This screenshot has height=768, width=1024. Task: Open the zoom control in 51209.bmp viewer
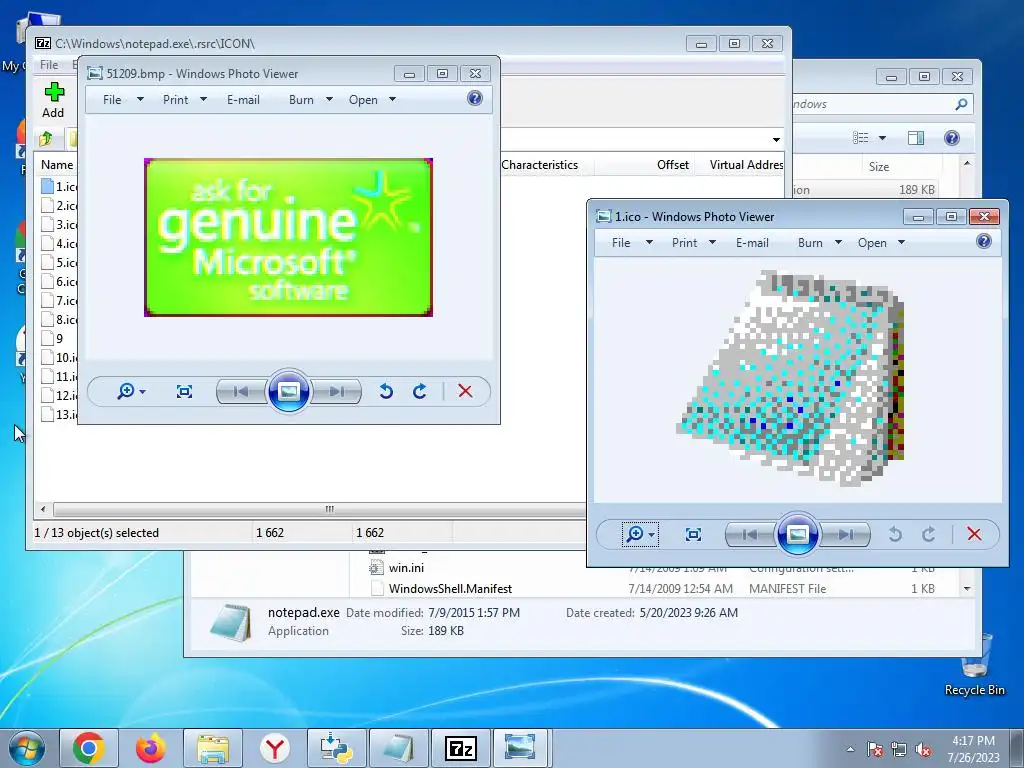pos(131,391)
